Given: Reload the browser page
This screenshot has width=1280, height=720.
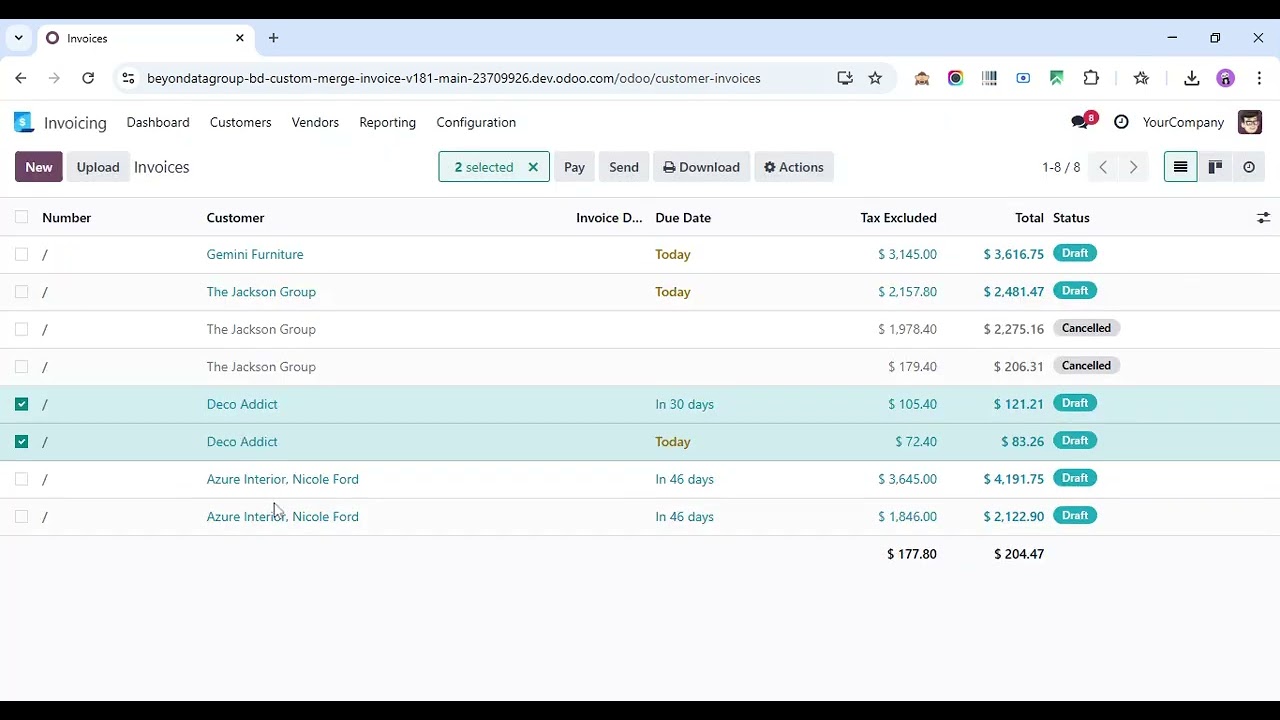Looking at the screenshot, I should pyautogui.click(x=88, y=78).
